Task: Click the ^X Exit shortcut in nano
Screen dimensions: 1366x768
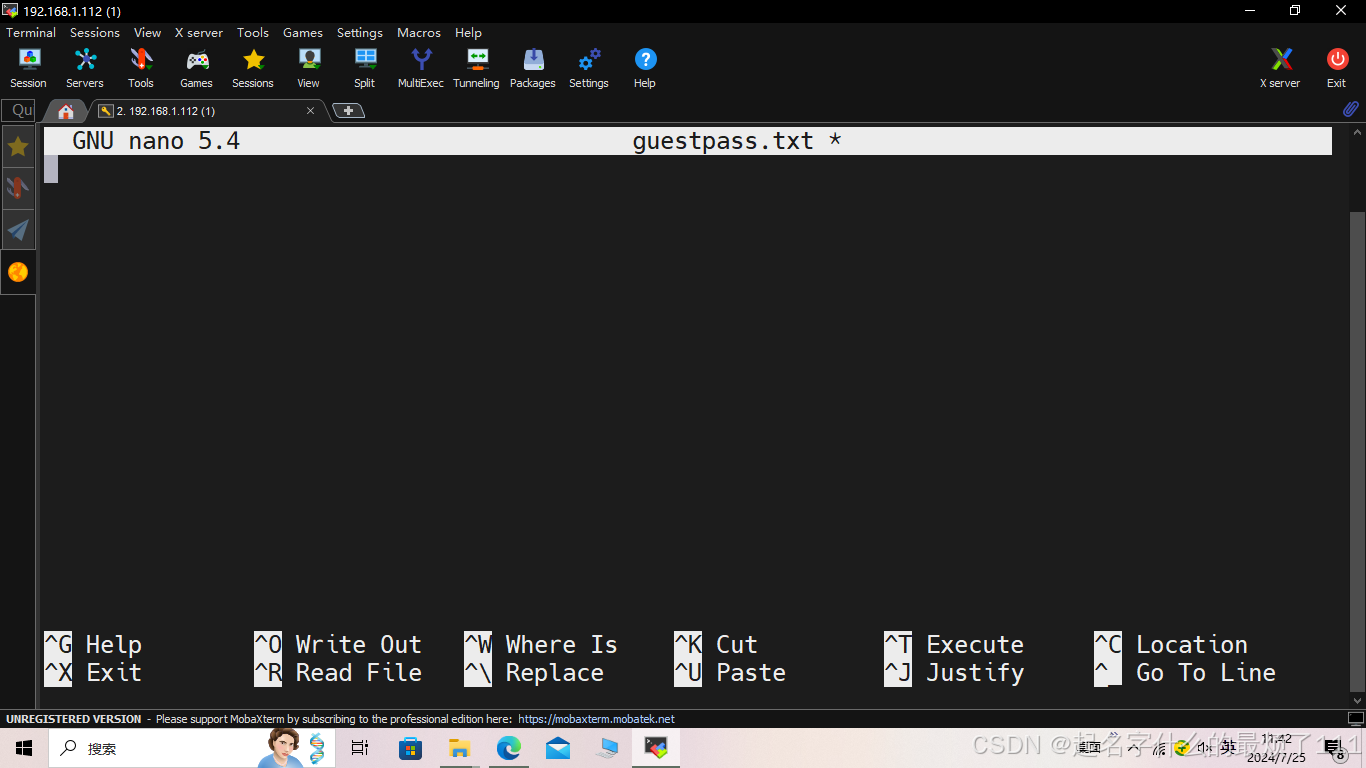Action: coord(93,673)
